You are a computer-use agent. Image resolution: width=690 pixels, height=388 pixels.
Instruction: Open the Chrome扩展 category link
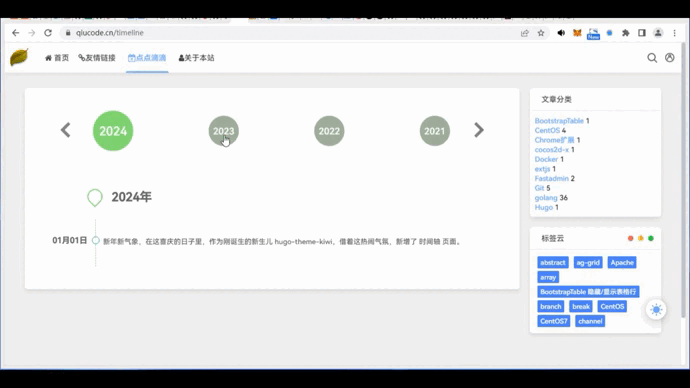554,140
